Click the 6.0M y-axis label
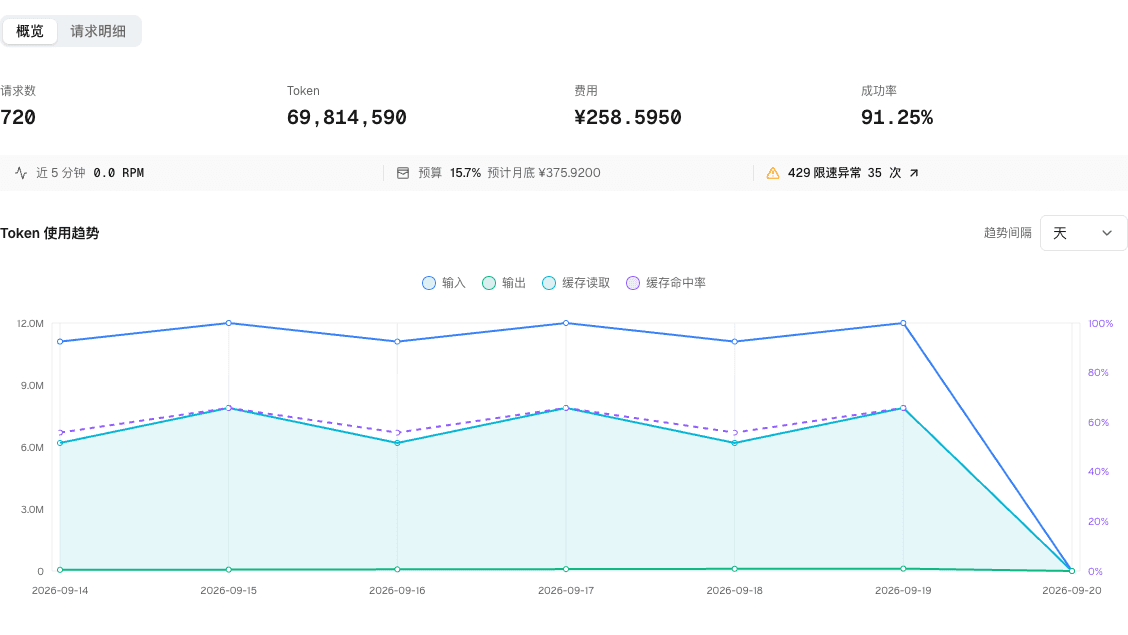 click(x=32, y=447)
